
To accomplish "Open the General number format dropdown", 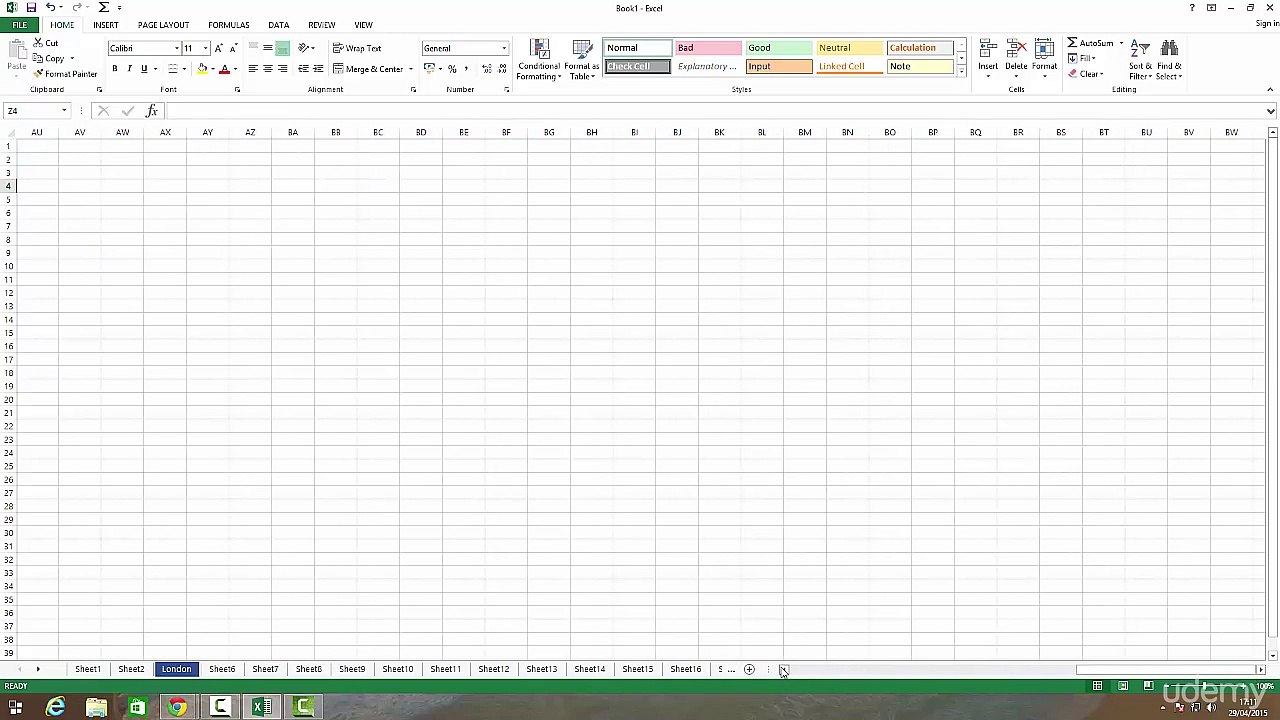I will click(504, 48).
